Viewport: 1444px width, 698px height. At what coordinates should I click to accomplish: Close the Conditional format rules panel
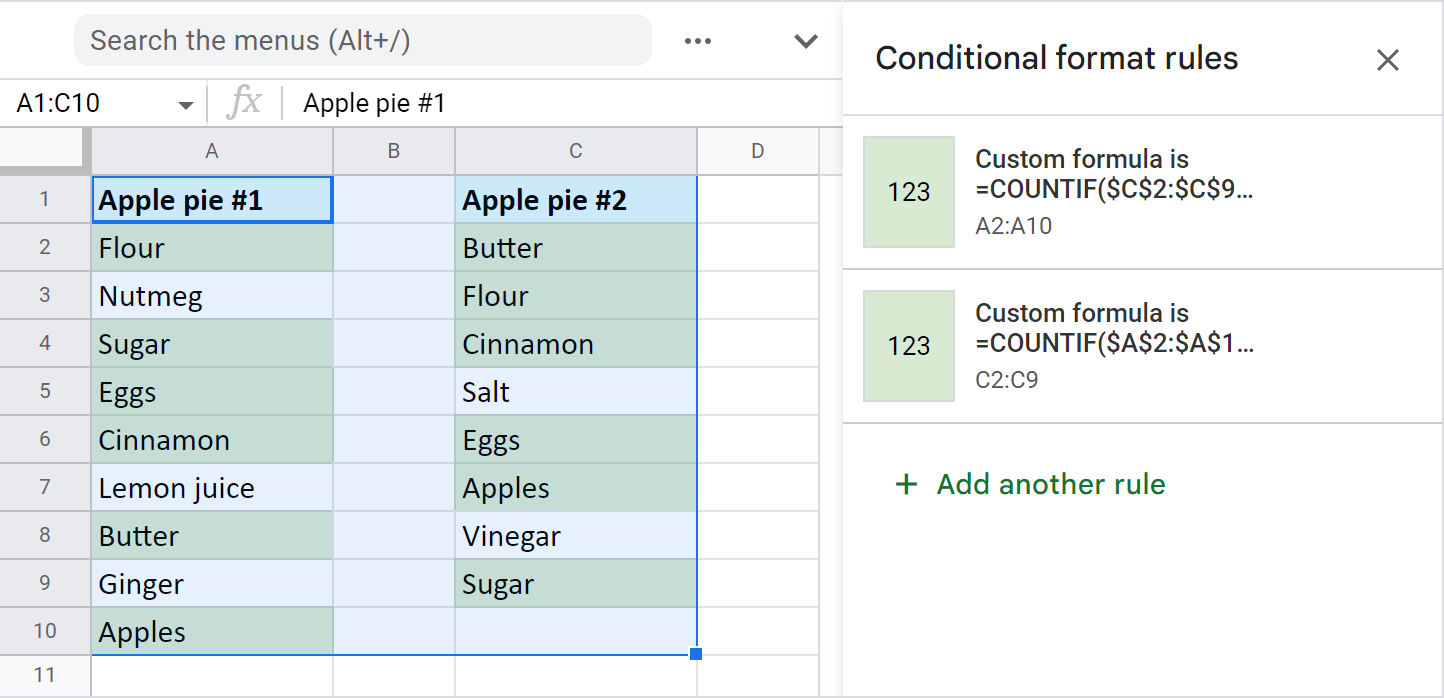click(1388, 59)
